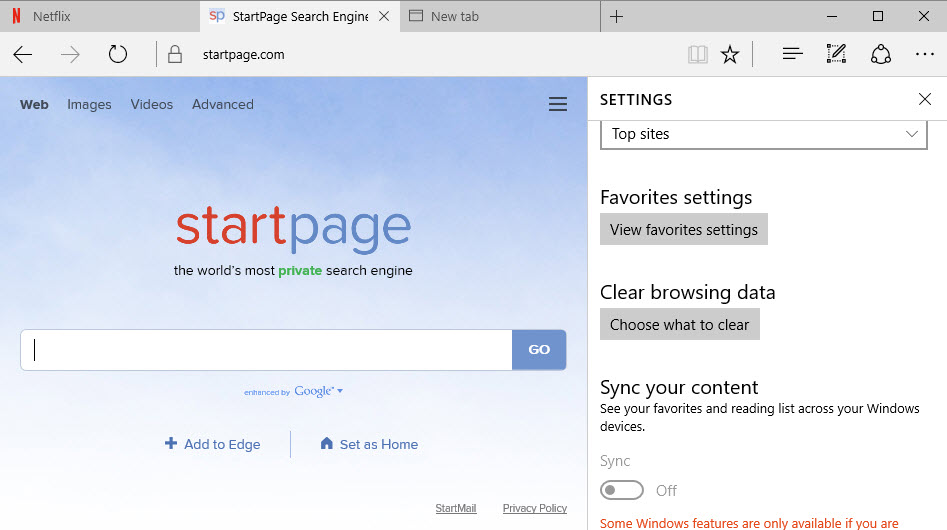Screen dimensions: 947x530
Task: Click Choose what to clear button
Action: click(x=680, y=325)
